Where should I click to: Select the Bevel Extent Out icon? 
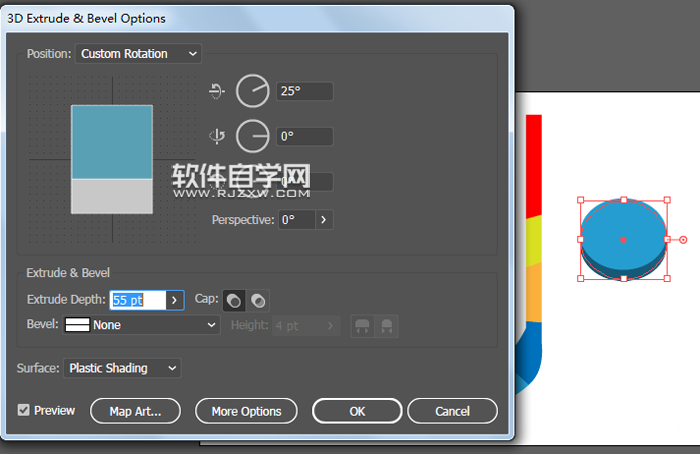coord(362,326)
